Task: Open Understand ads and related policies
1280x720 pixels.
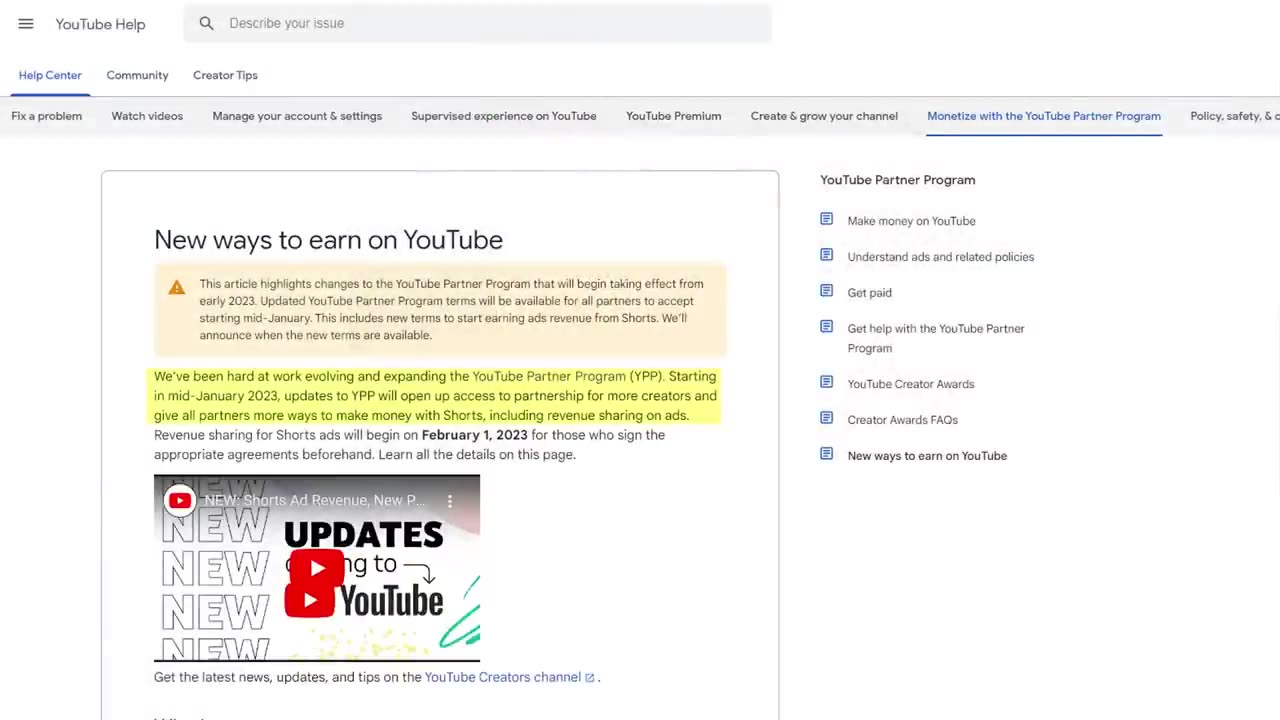Action: click(941, 257)
